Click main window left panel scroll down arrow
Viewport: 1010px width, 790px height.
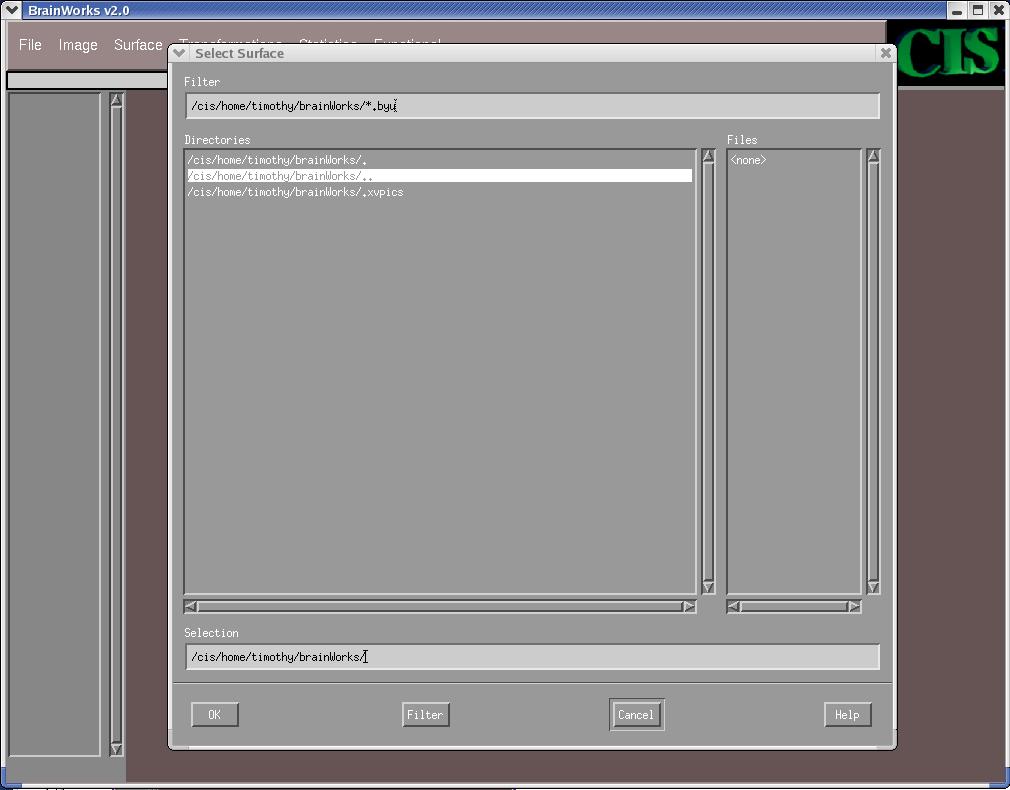(116, 749)
